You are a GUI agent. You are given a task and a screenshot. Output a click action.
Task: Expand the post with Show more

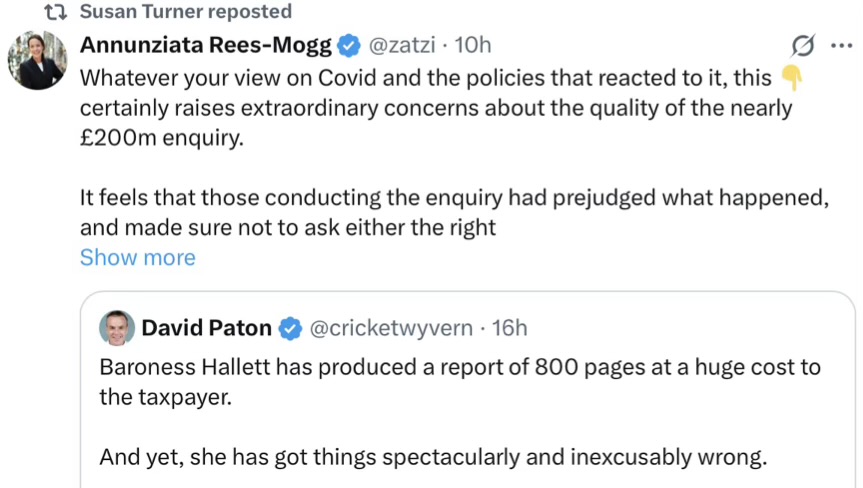(137, 257)
